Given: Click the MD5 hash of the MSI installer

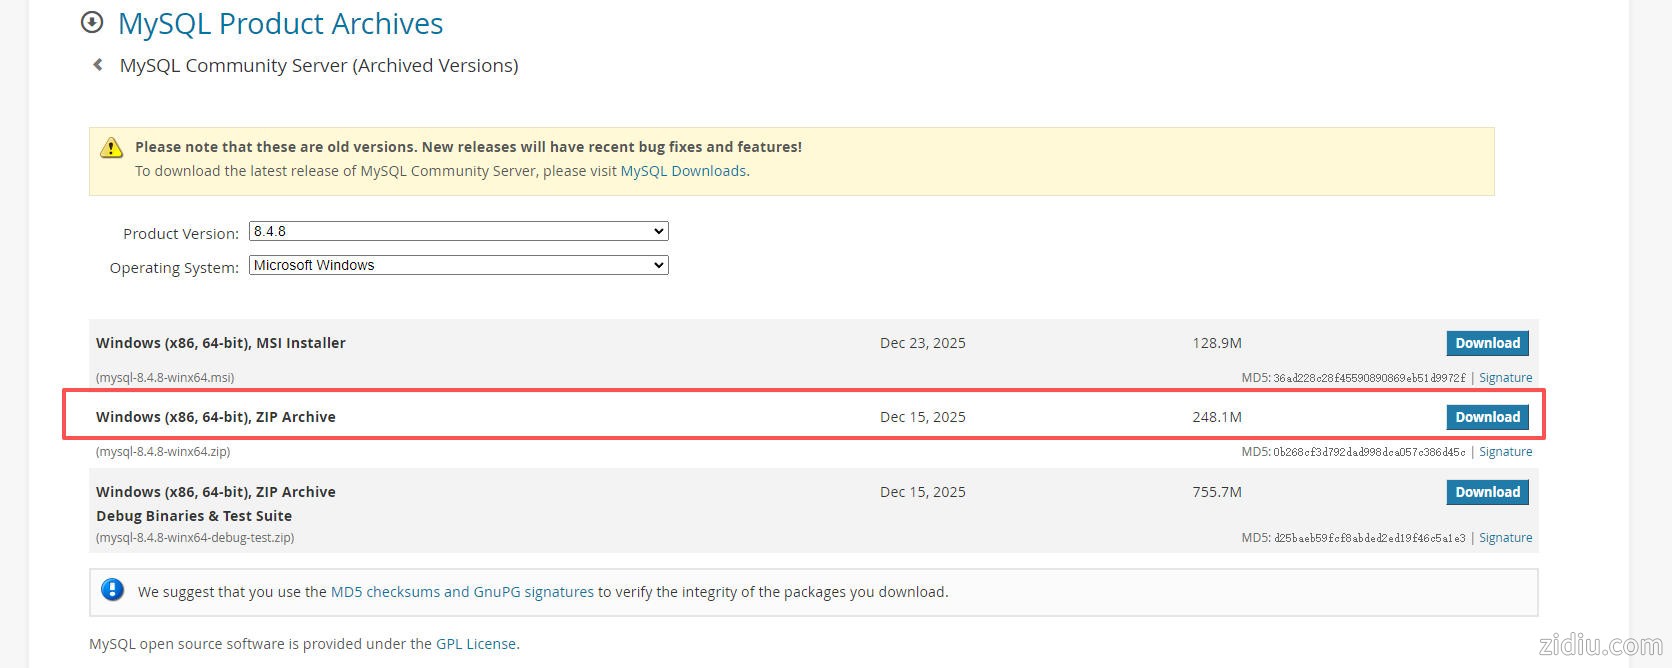Looking at the screenshot, I should [1369, 378].
